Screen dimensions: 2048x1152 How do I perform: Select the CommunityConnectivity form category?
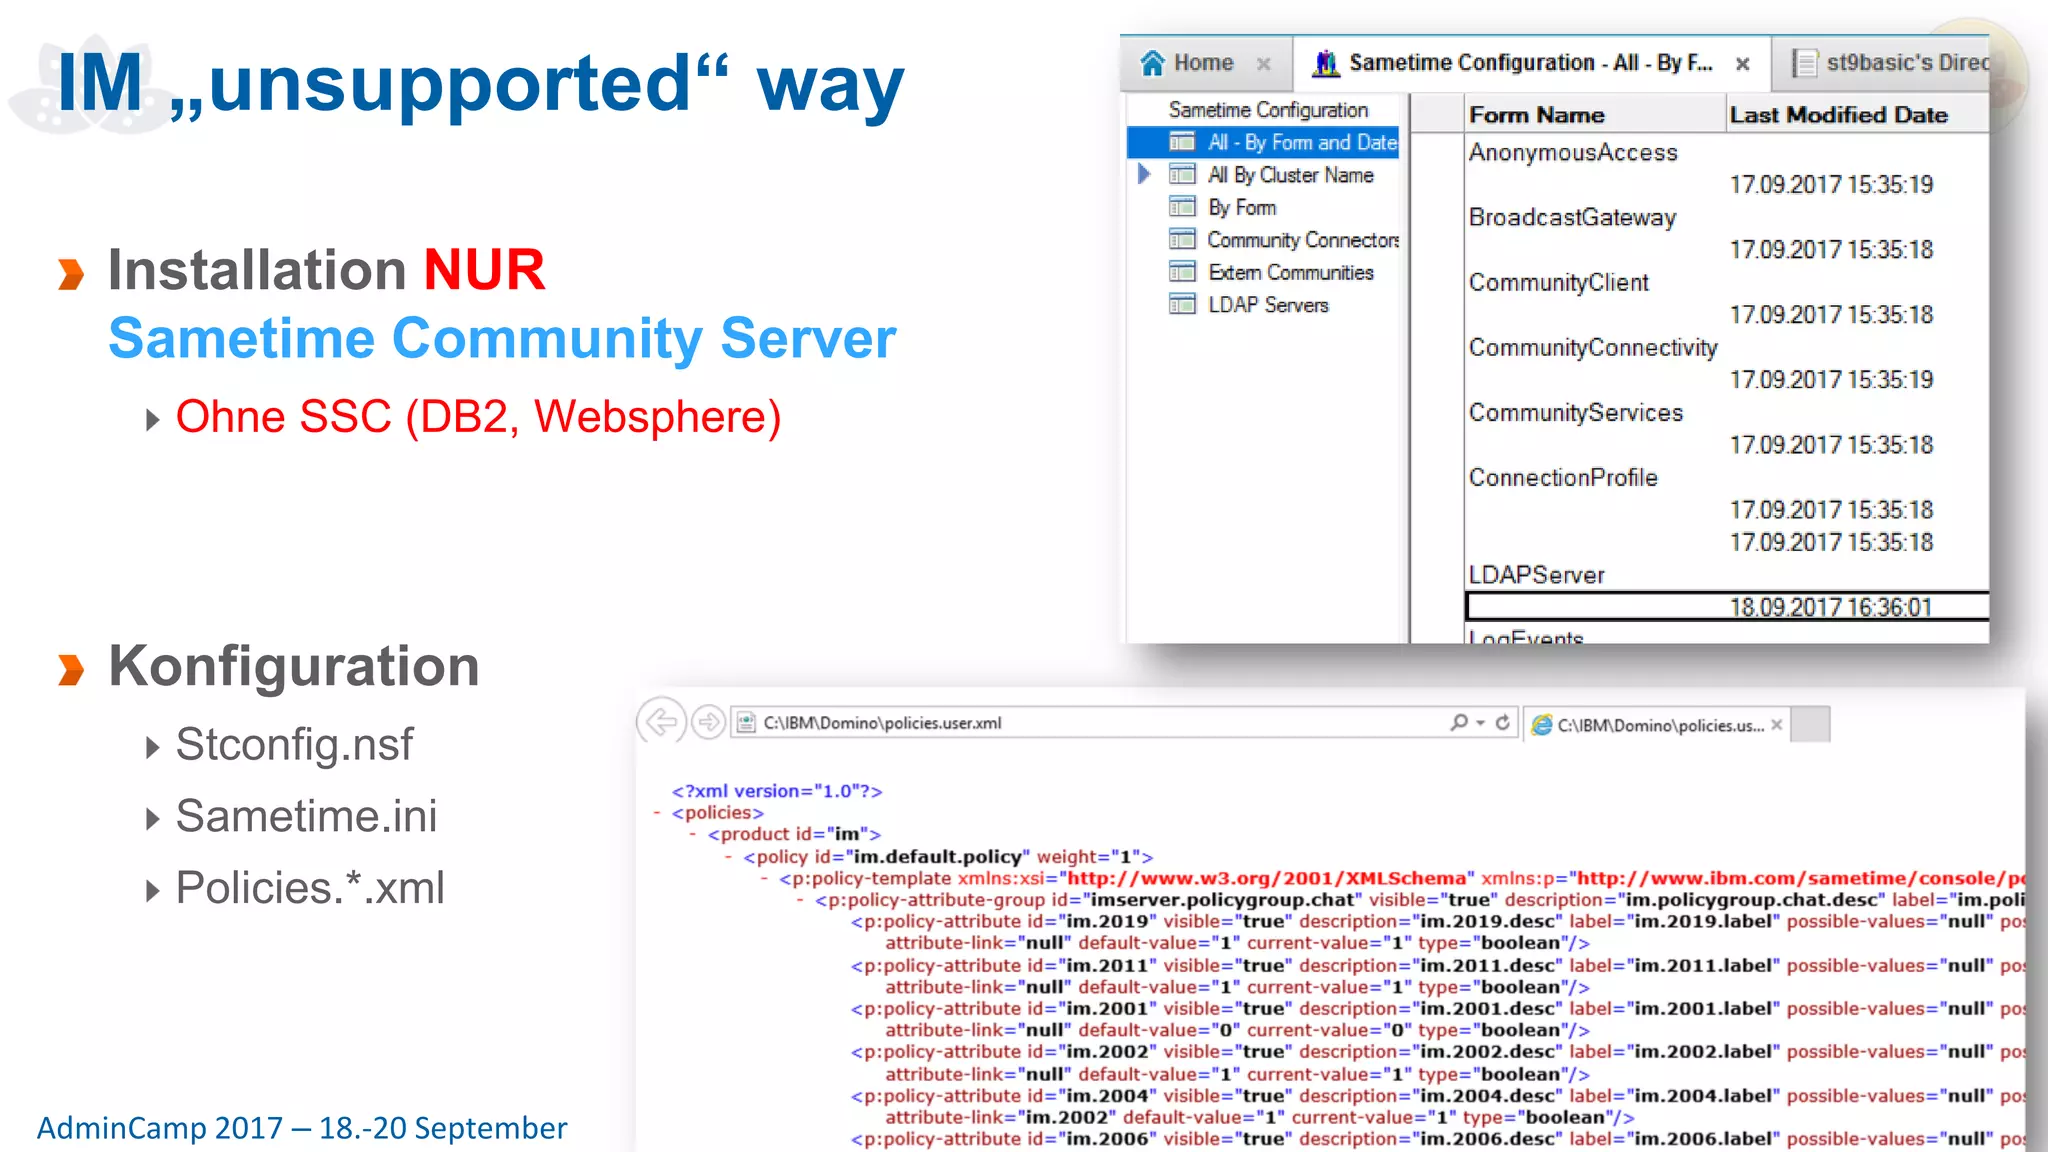[x=1593, y=347]
